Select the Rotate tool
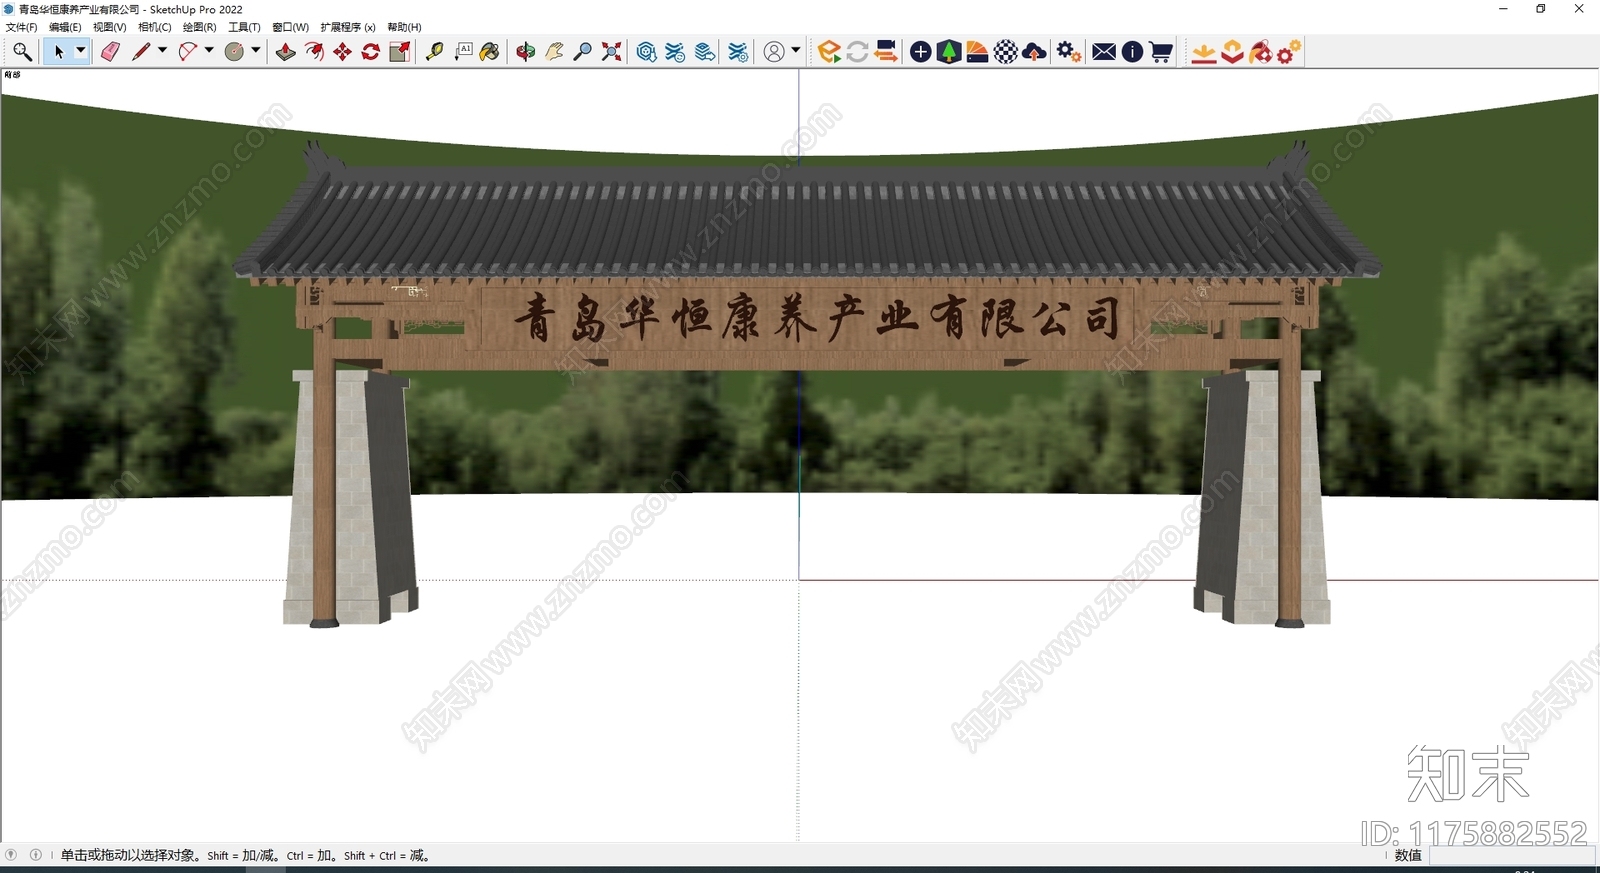The height and width of the screenshot is (873, 1600). [370, 52]
